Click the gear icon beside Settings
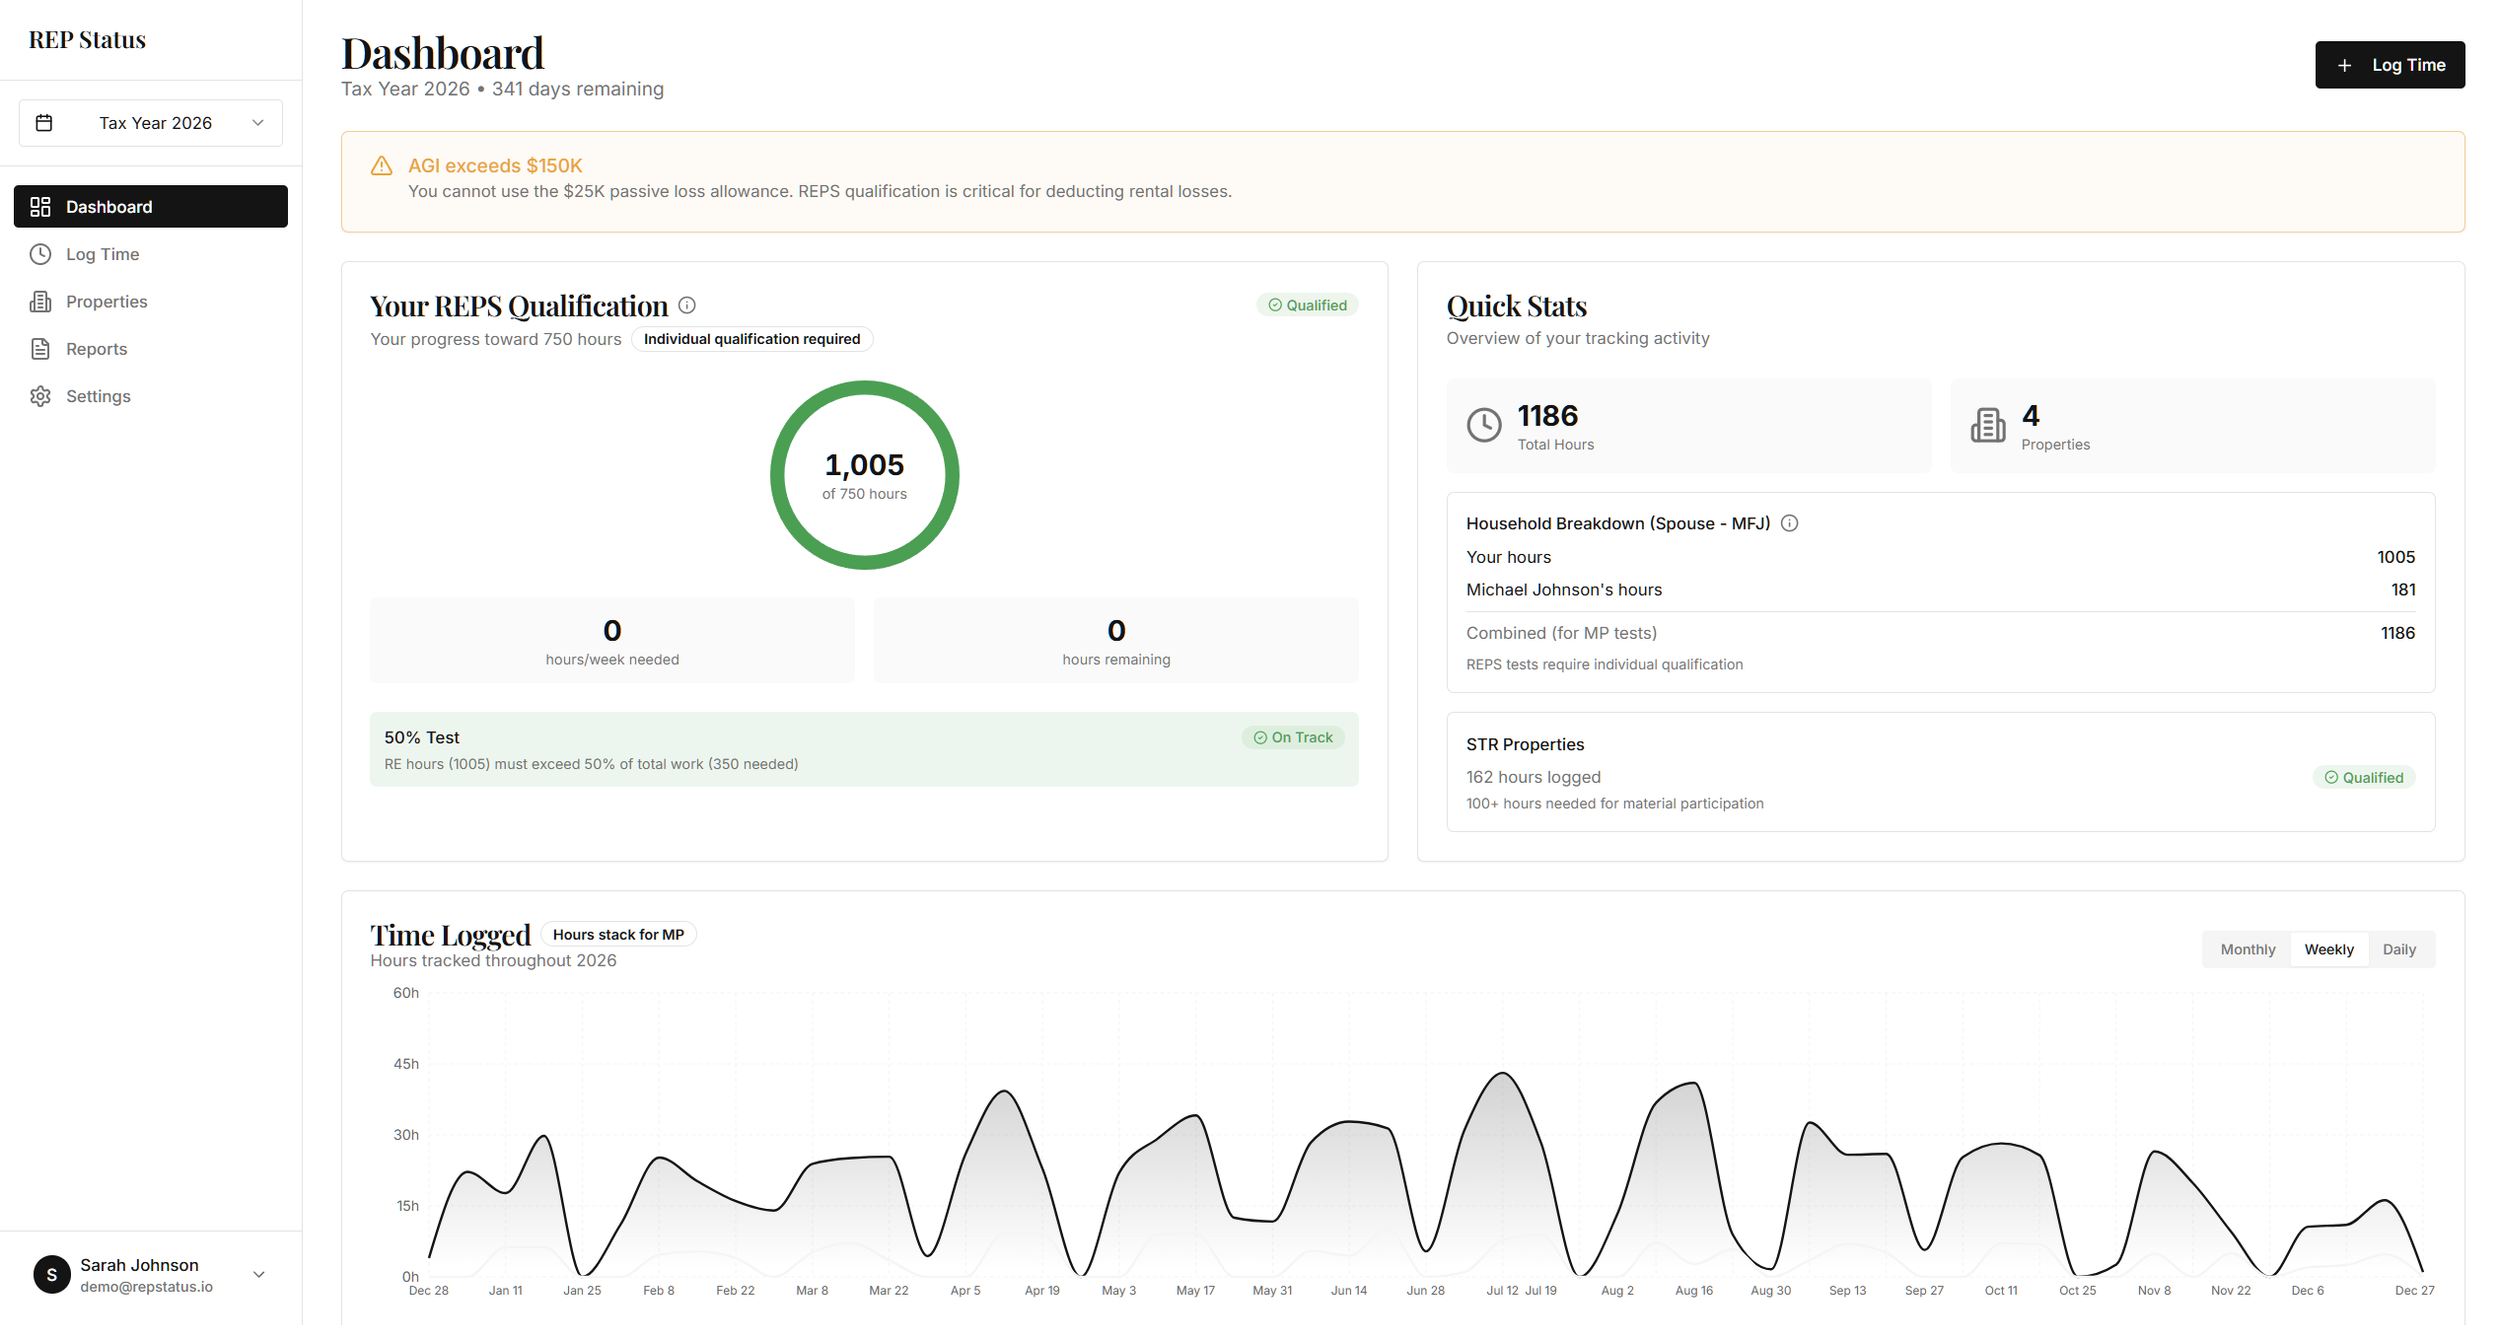Image resolution: width=2500 pixels, height=1325 pixels. 40,396
